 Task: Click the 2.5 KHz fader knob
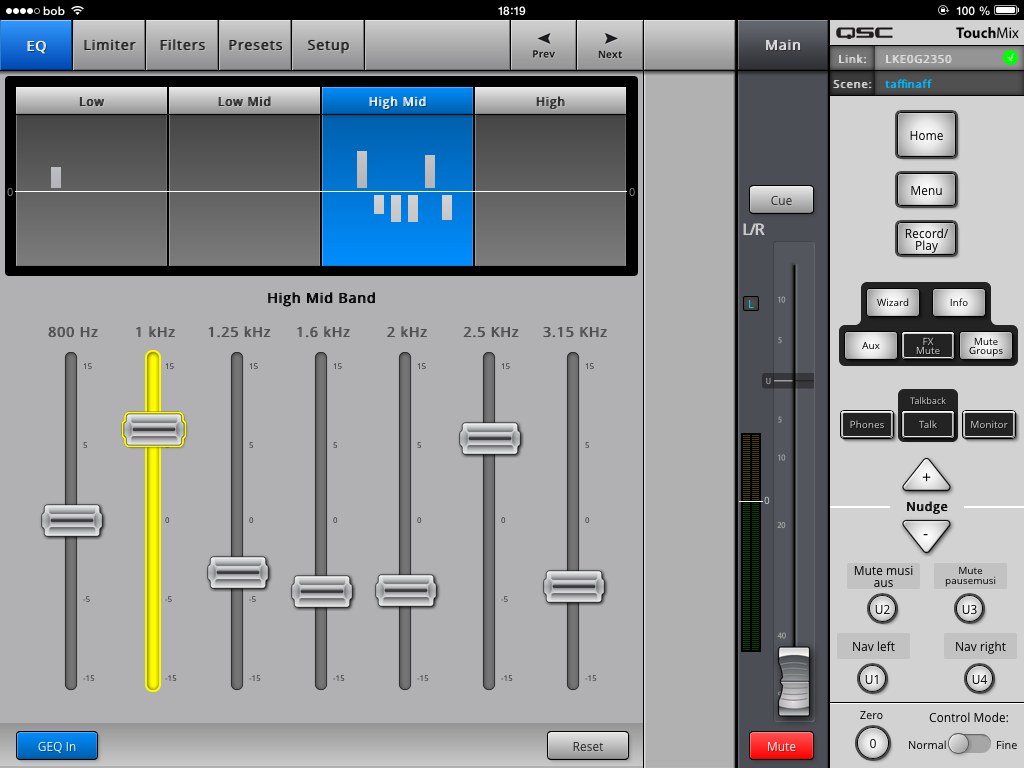pos(490,438)
